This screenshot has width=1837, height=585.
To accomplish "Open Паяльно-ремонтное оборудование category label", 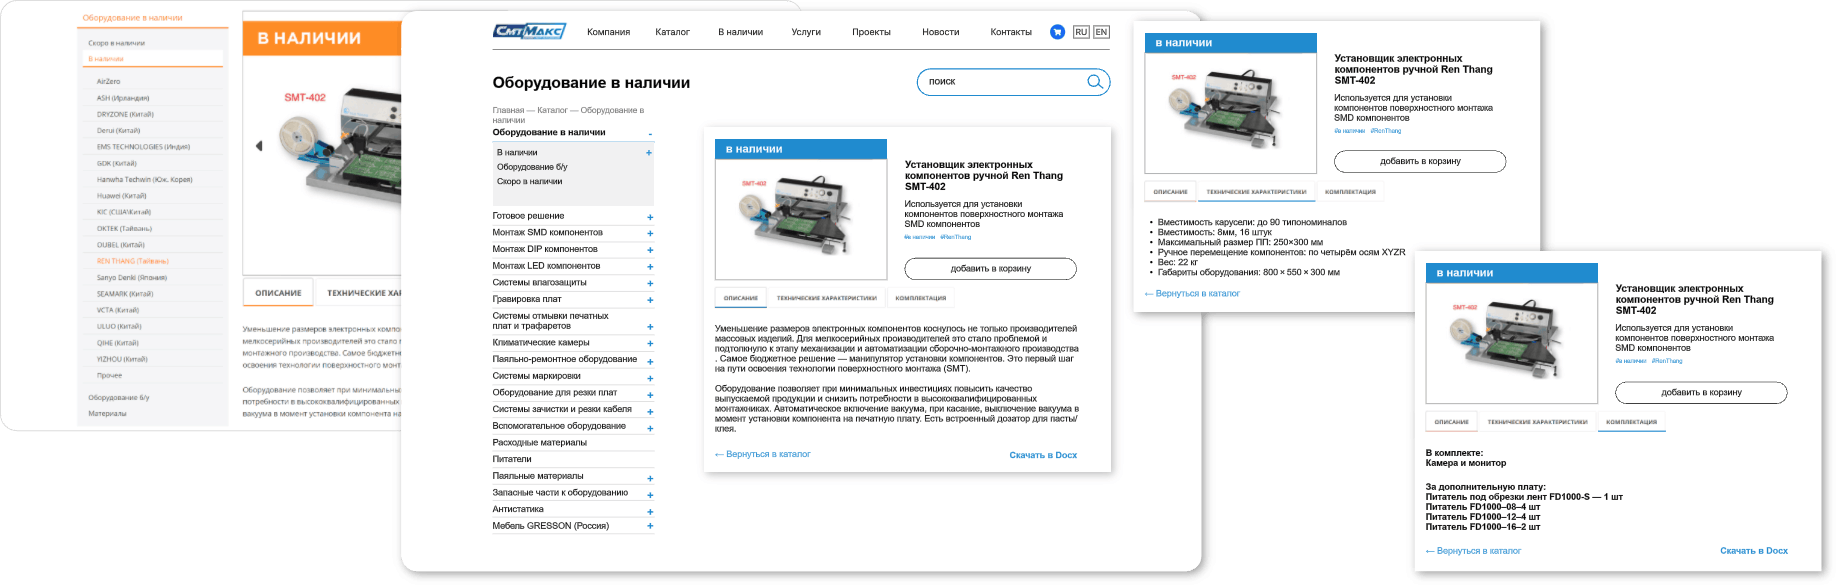I will [565, 359].
